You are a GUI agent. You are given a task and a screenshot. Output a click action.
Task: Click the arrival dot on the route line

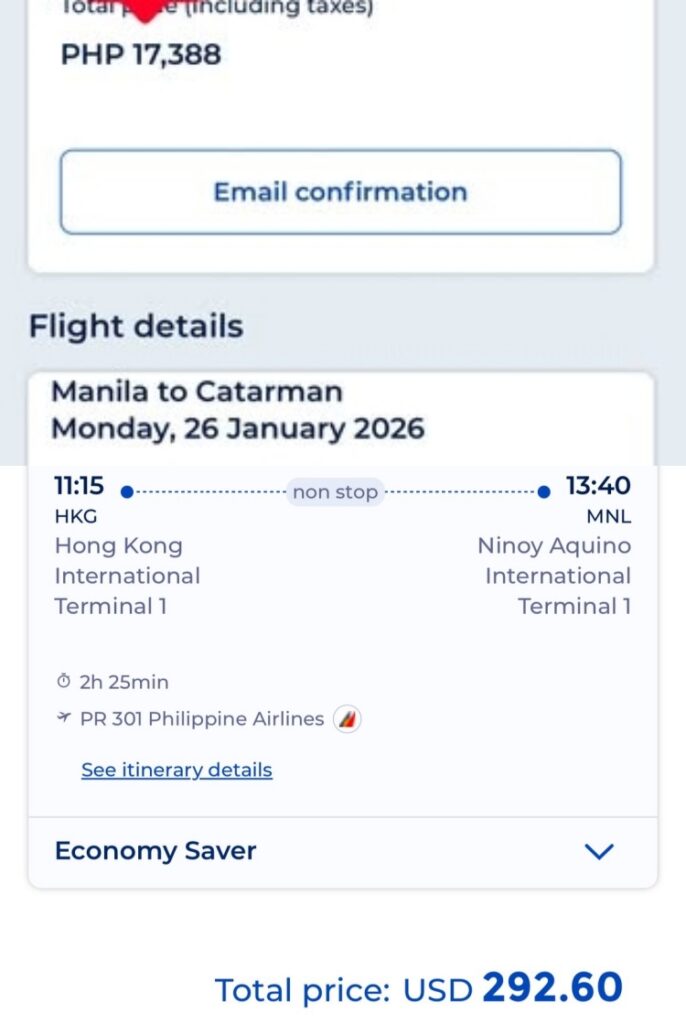coord(543,492)
